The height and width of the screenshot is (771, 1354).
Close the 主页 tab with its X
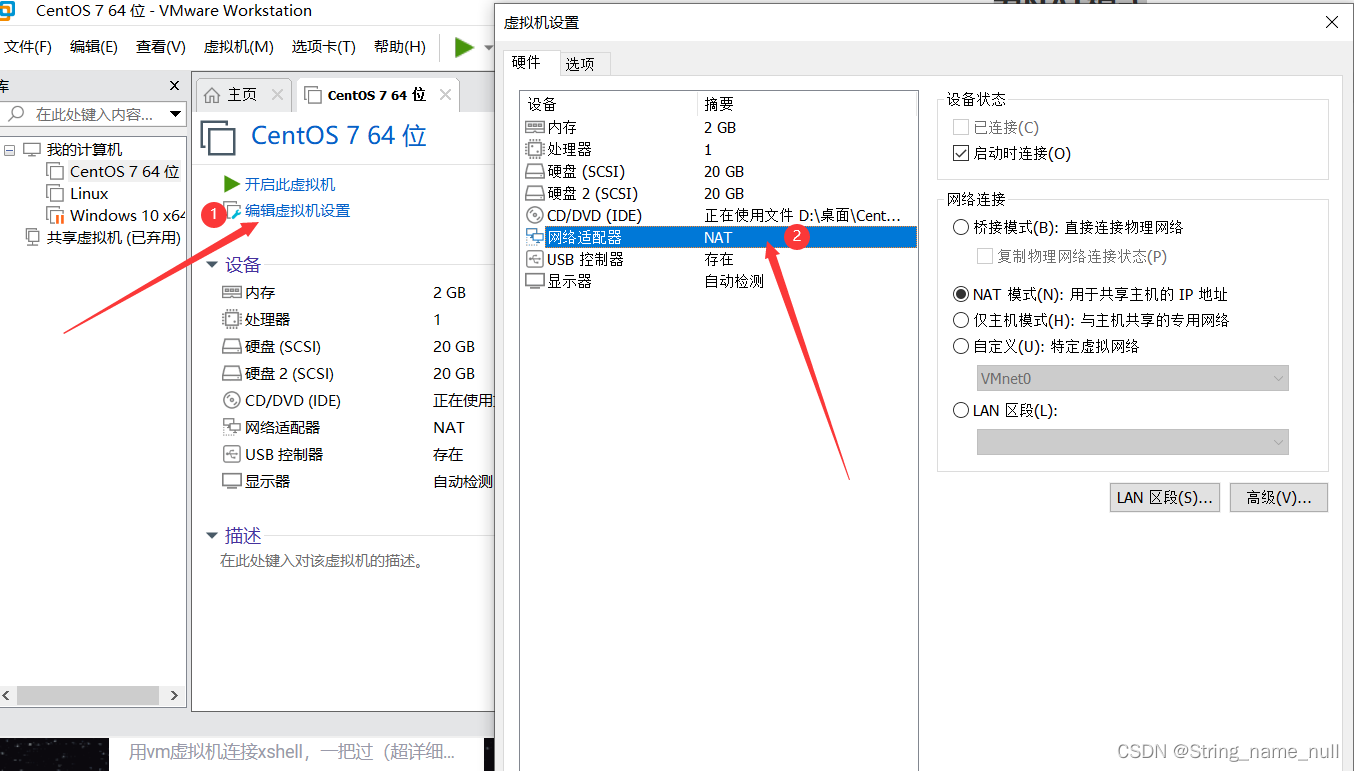pyautogui.click(x=278, y=95)
